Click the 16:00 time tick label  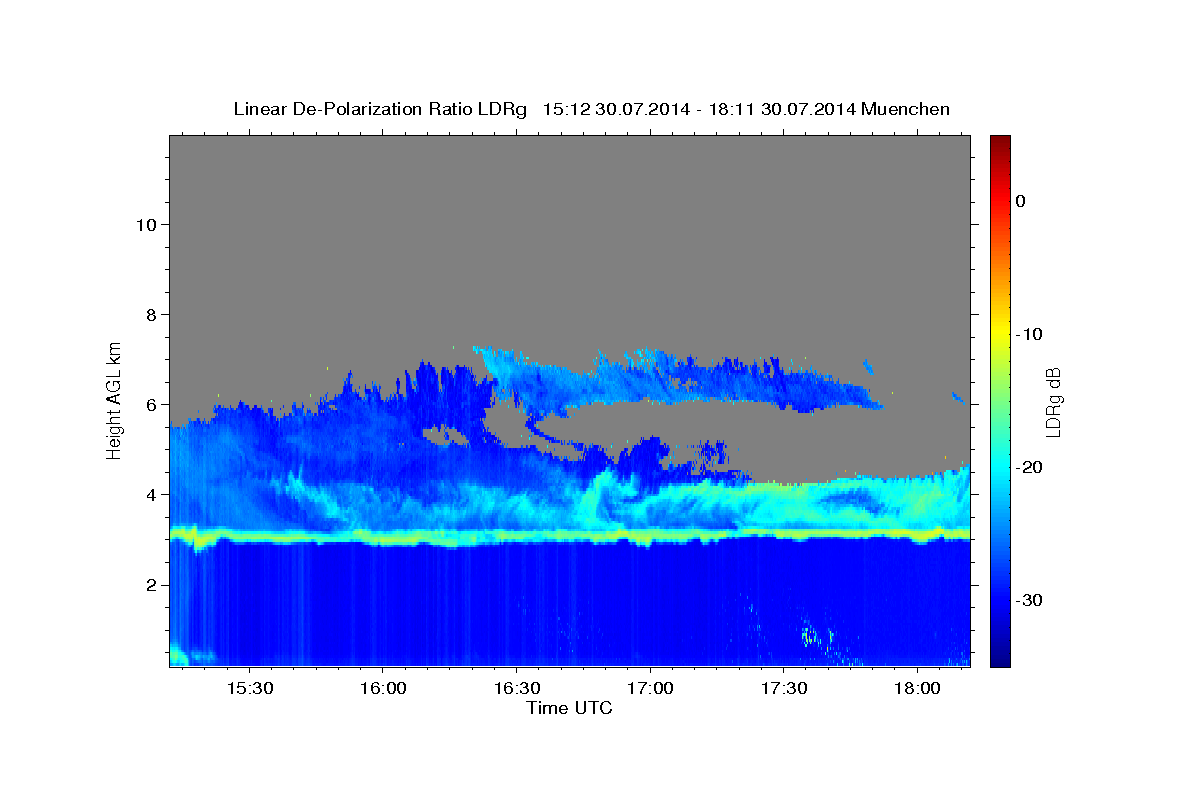(x=383, y=689)
